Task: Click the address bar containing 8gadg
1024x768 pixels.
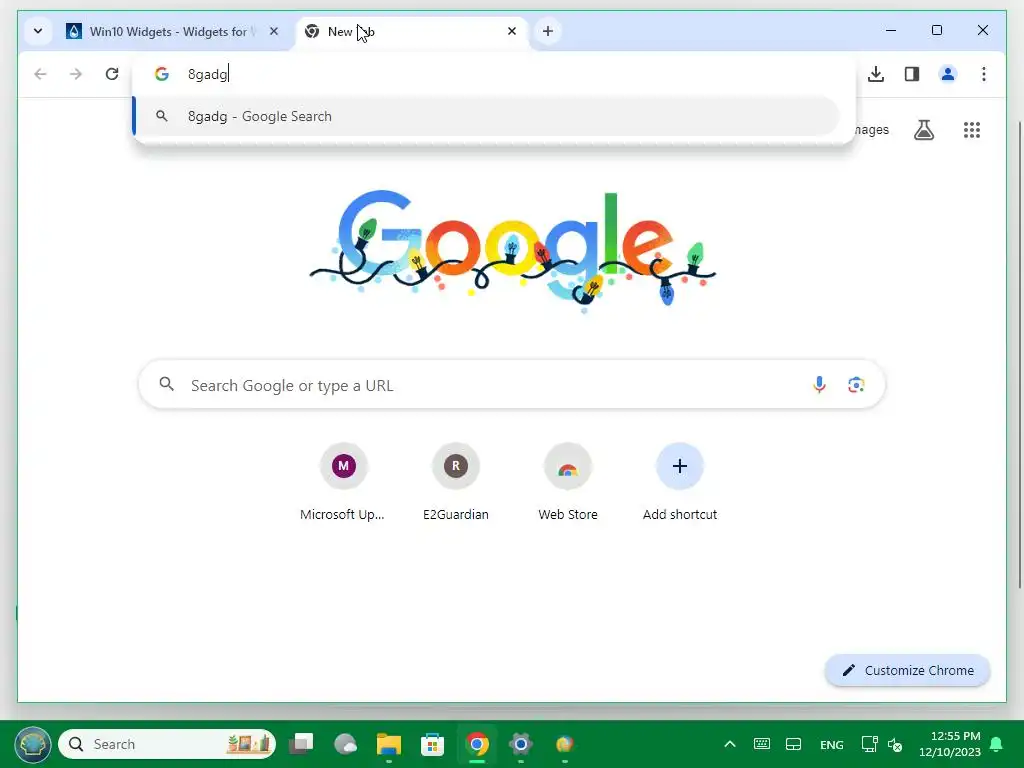Action: pyautogui.click(x=494, y=74)
